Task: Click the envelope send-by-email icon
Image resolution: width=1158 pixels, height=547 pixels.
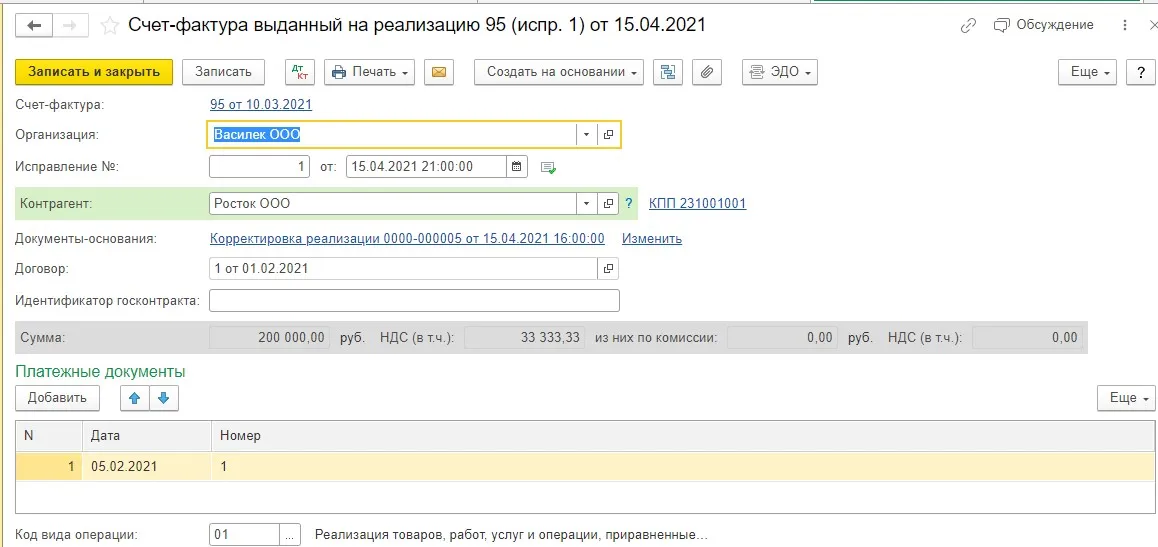Action: point(439,72)
